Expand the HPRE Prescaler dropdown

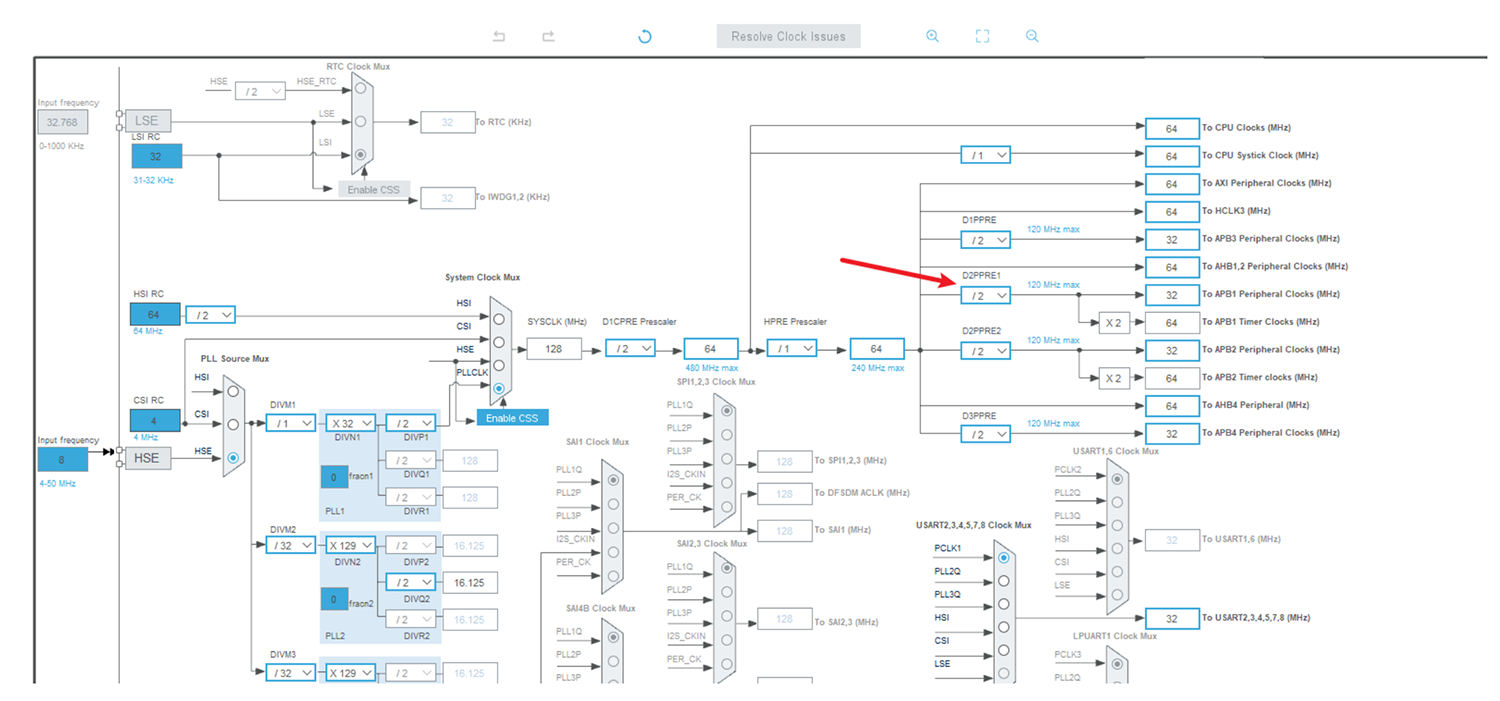point(792,348)
